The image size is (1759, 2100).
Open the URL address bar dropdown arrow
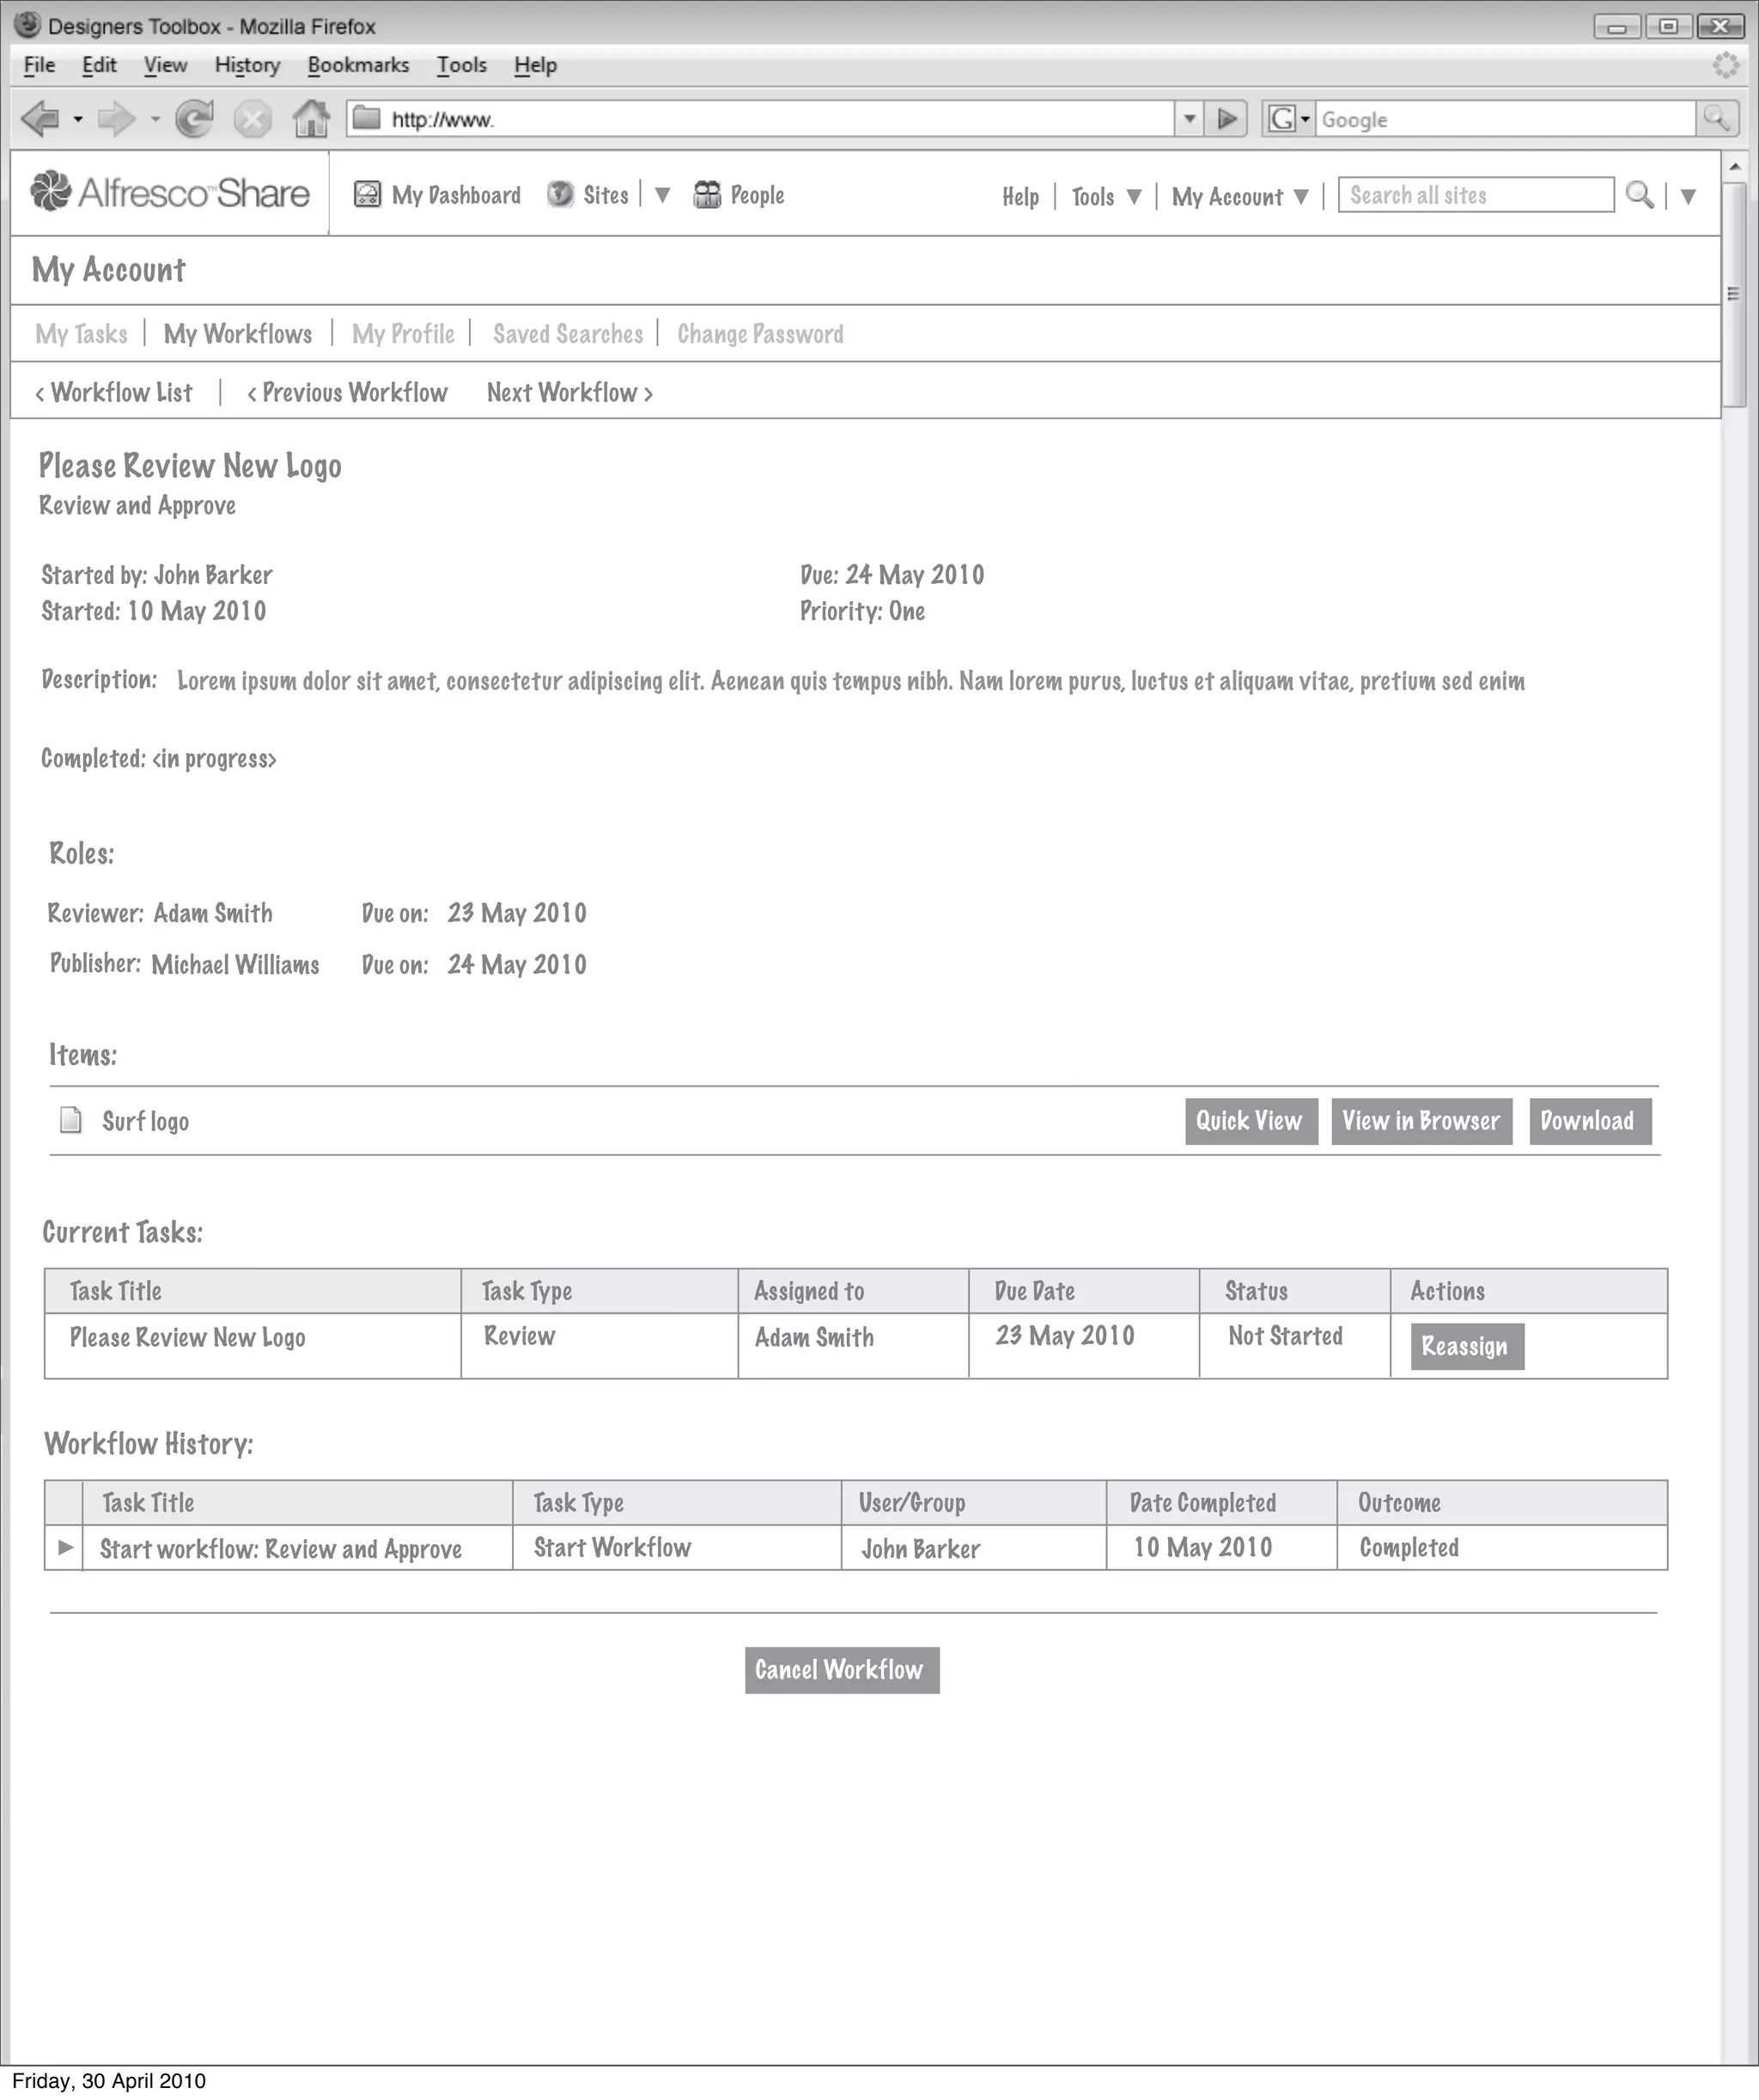pos(1189,119)
